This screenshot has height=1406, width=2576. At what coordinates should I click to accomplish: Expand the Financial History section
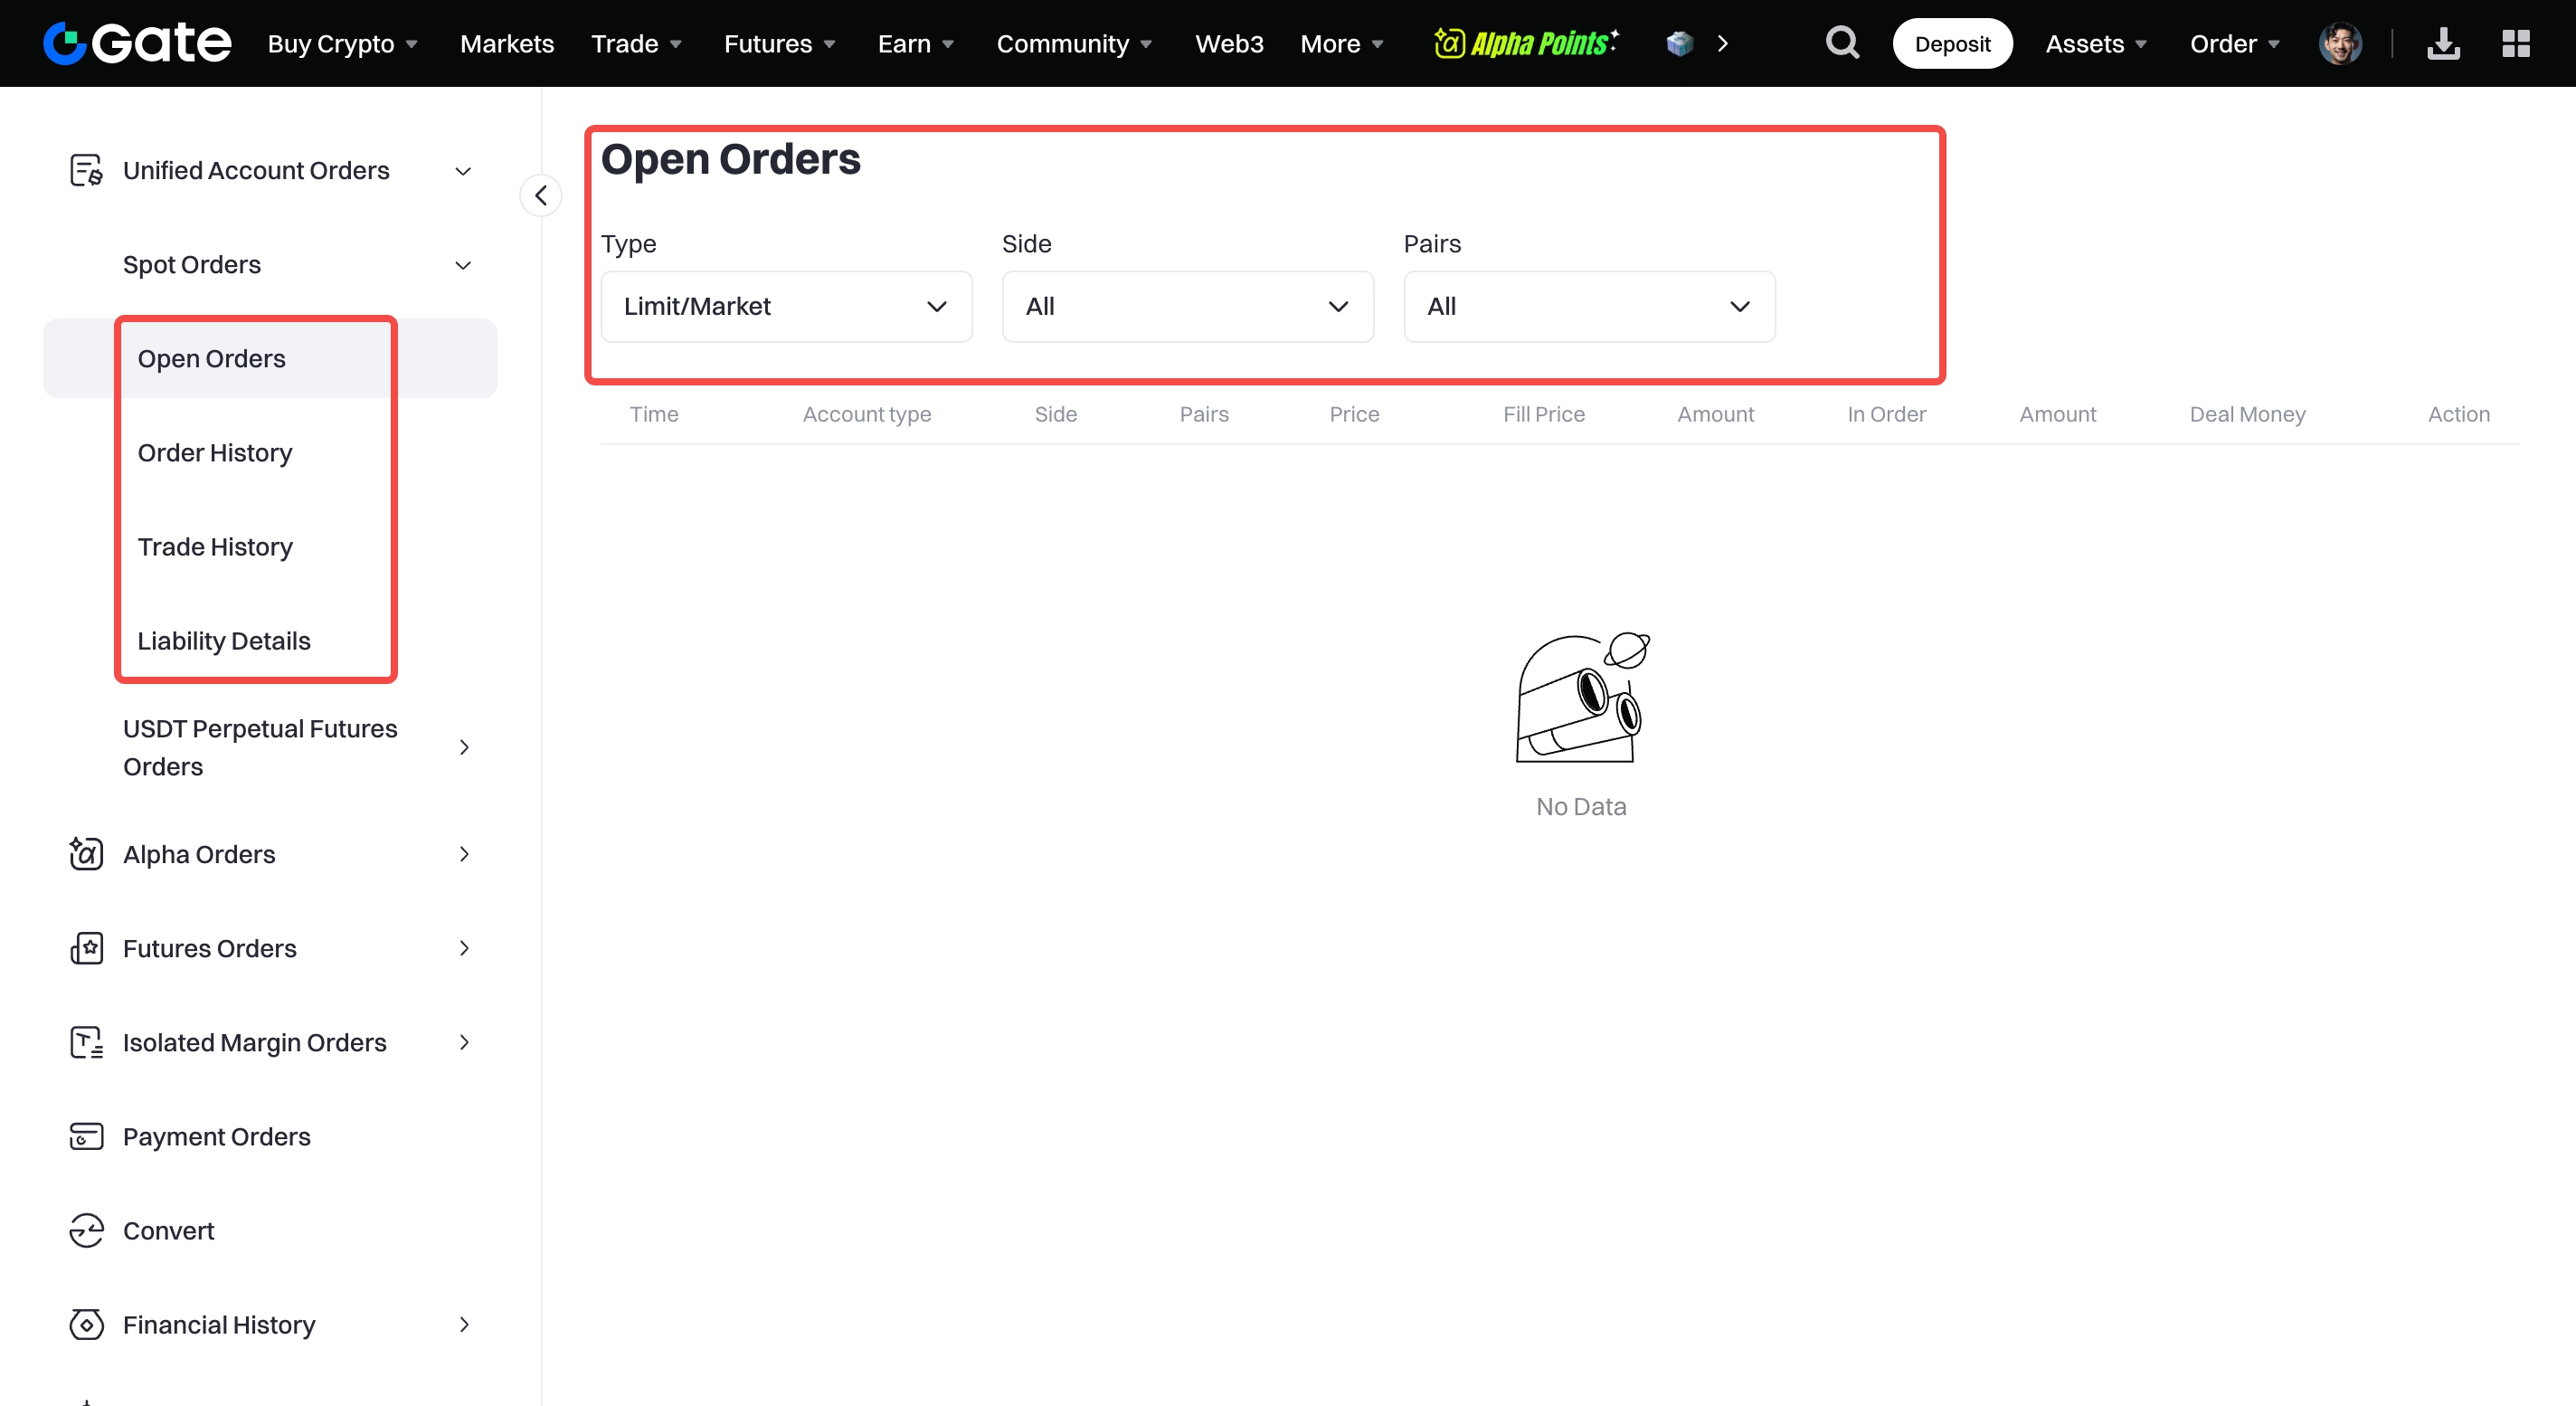pos(463,1325)
